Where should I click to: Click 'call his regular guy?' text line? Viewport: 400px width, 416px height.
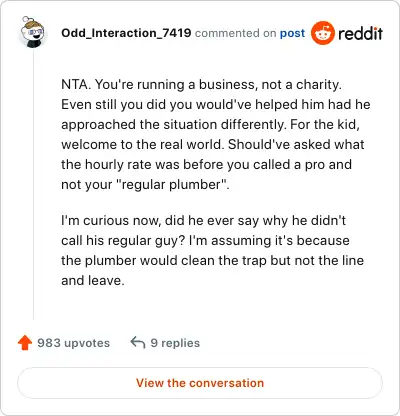click(205, 241)
